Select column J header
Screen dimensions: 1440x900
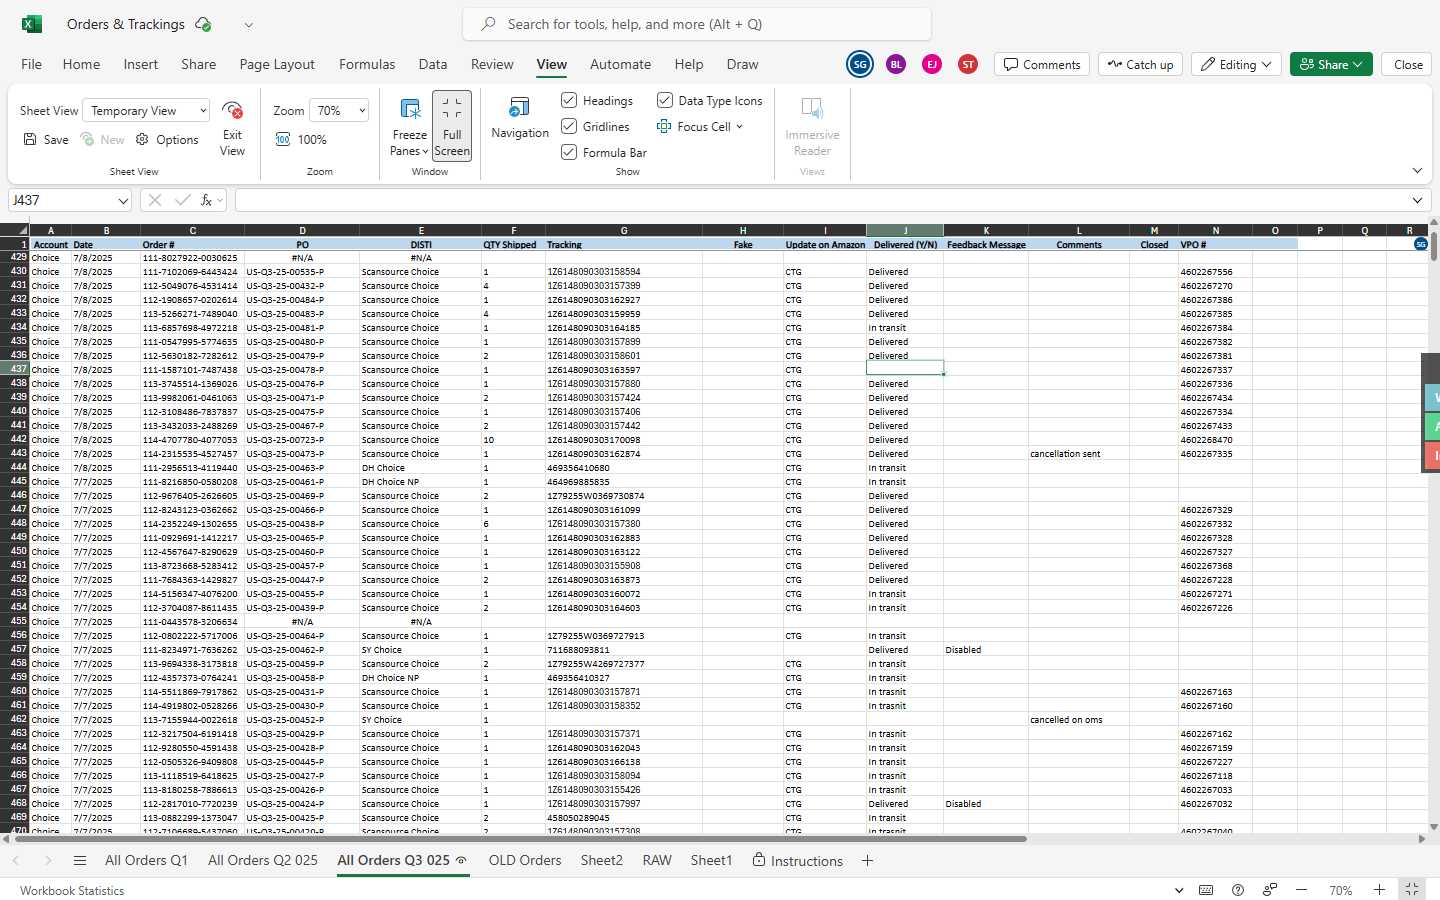[905, 230]
